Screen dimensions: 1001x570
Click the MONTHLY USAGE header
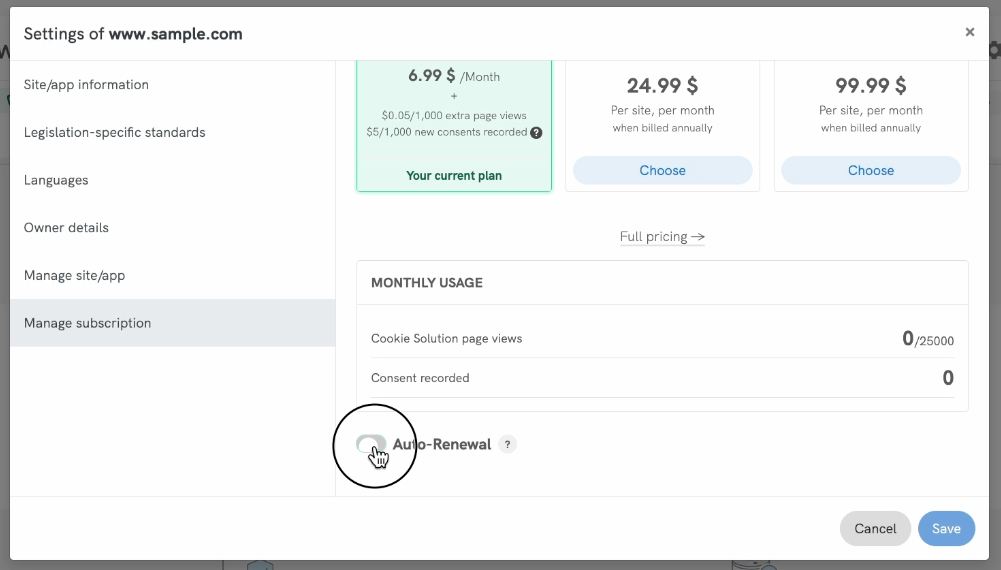coord(427,283)
